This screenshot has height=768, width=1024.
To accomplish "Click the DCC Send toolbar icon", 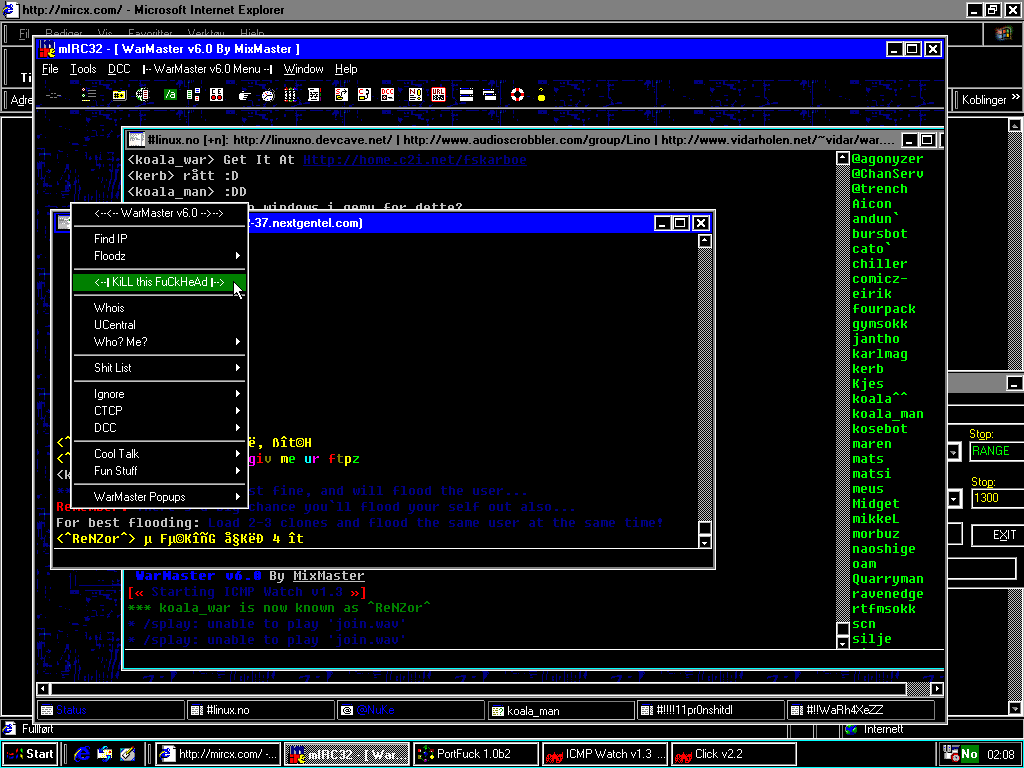I will pos(341,95).
